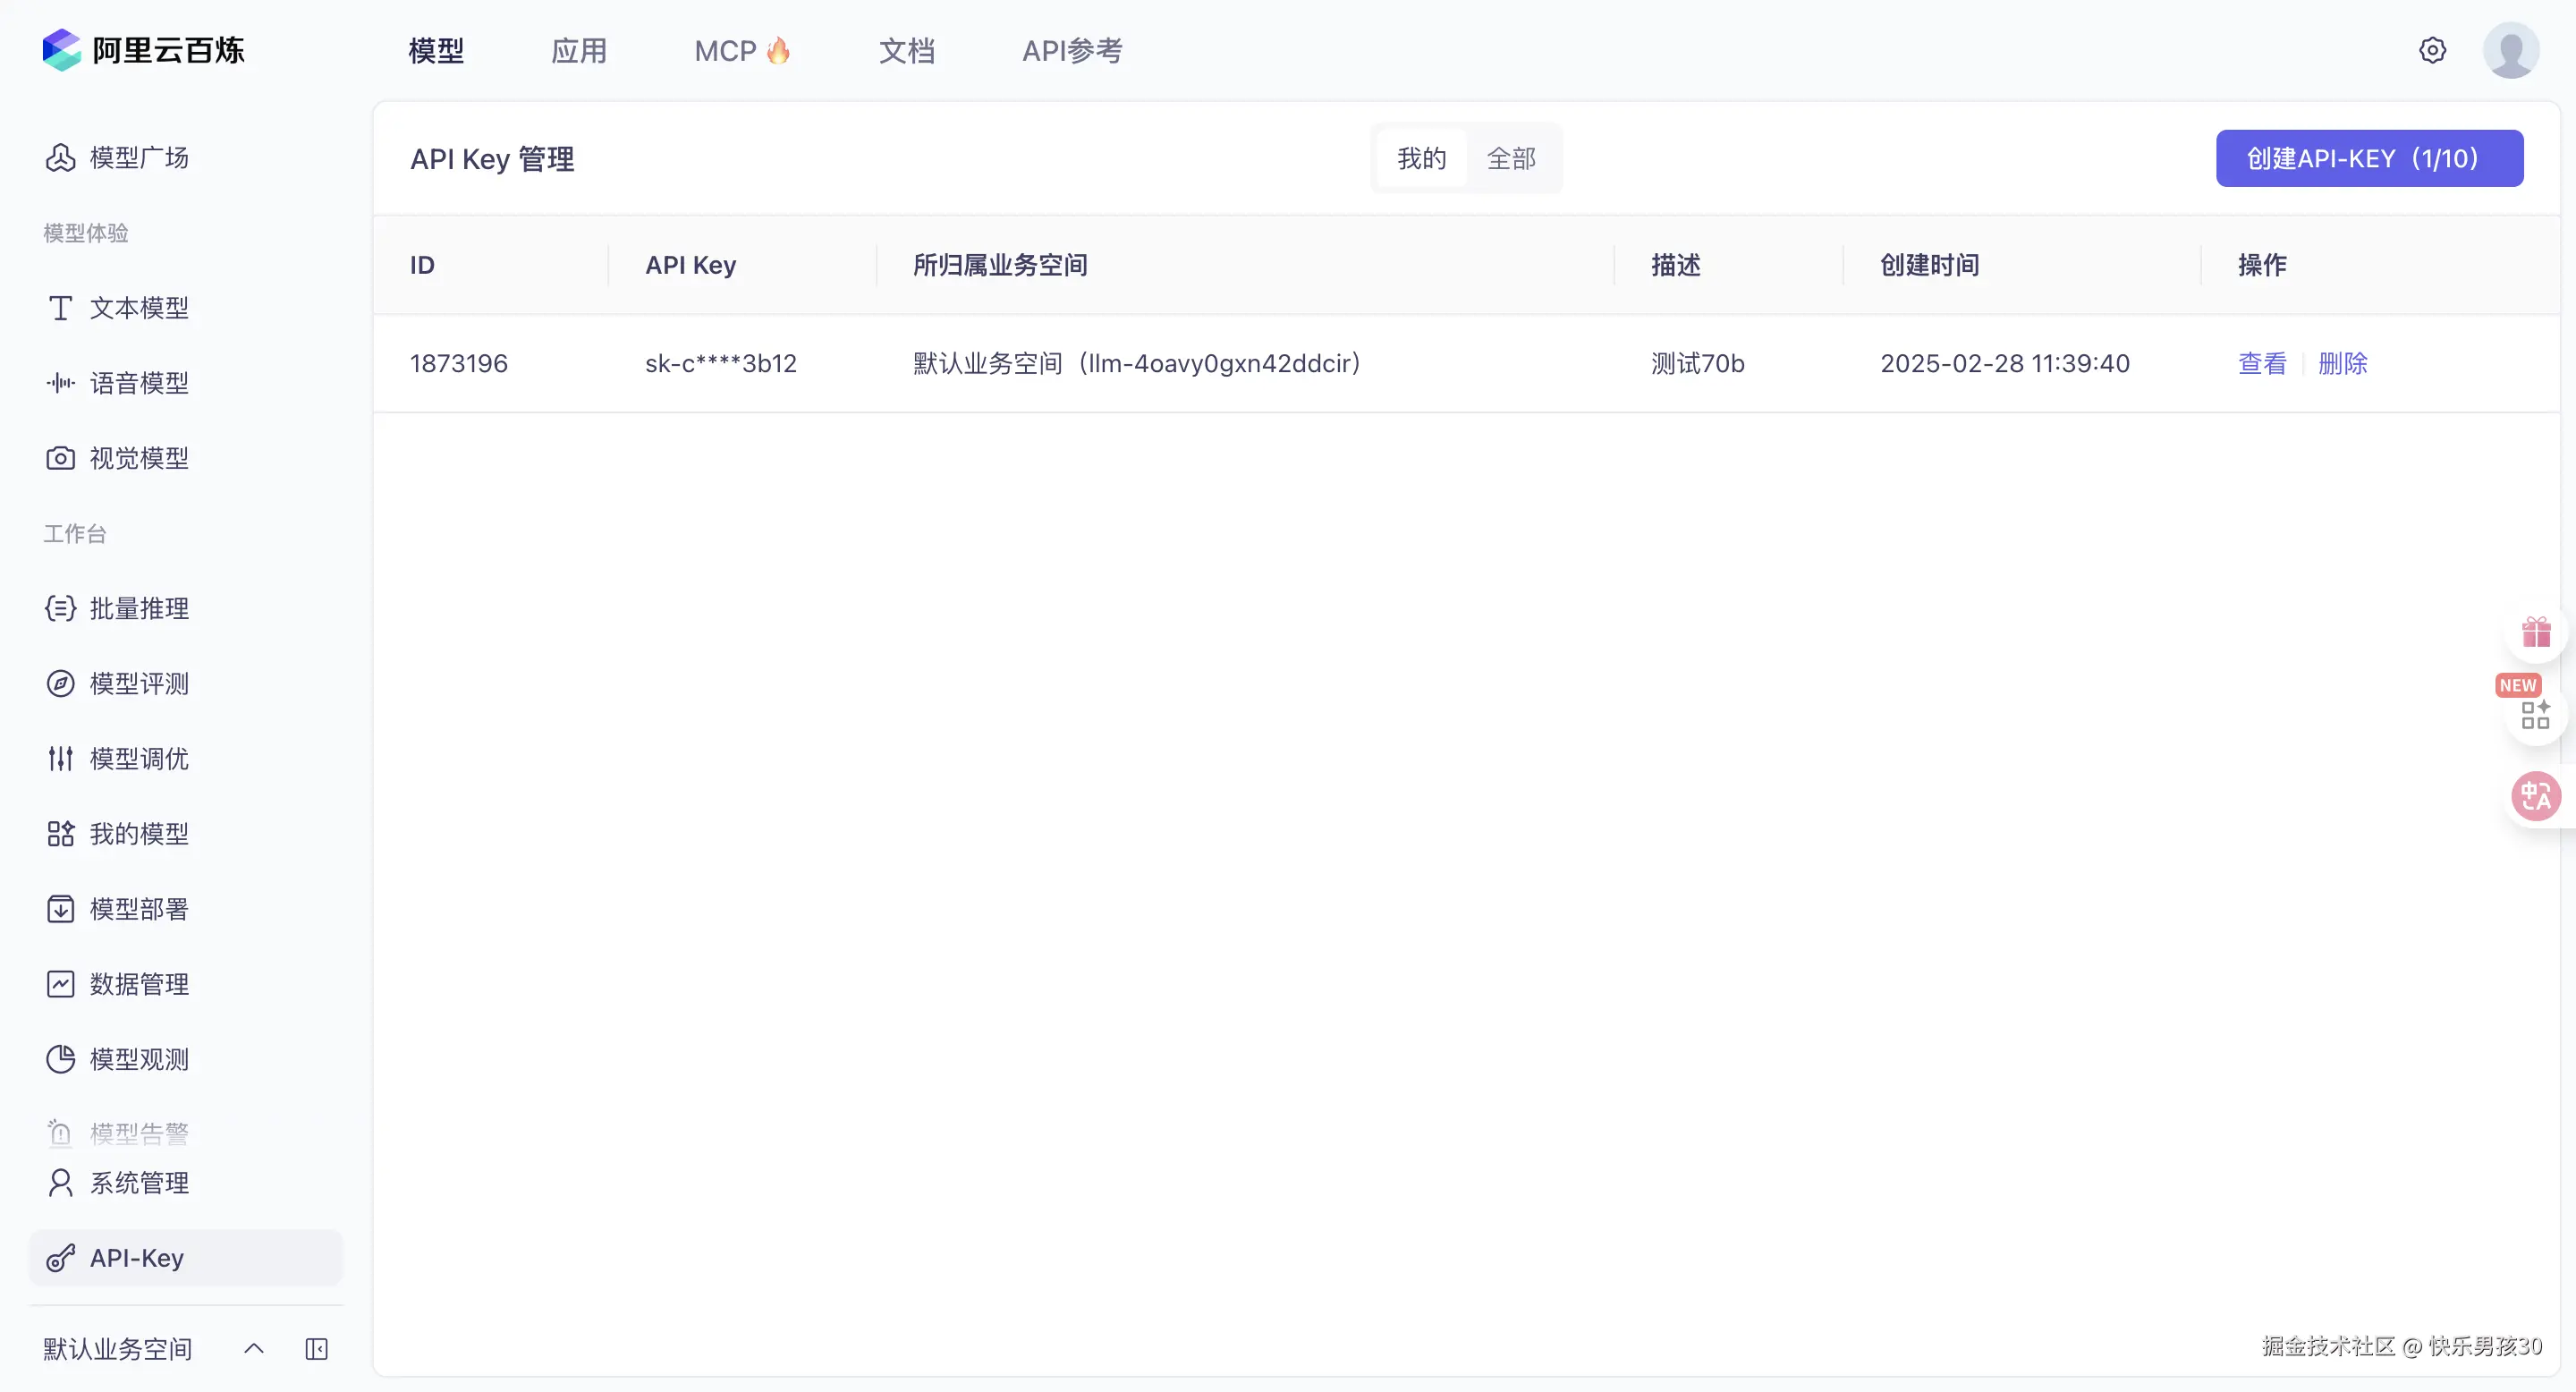Click 查看 link for key 1873196
2576x1392 pixels.
[x=2262, y=364]
